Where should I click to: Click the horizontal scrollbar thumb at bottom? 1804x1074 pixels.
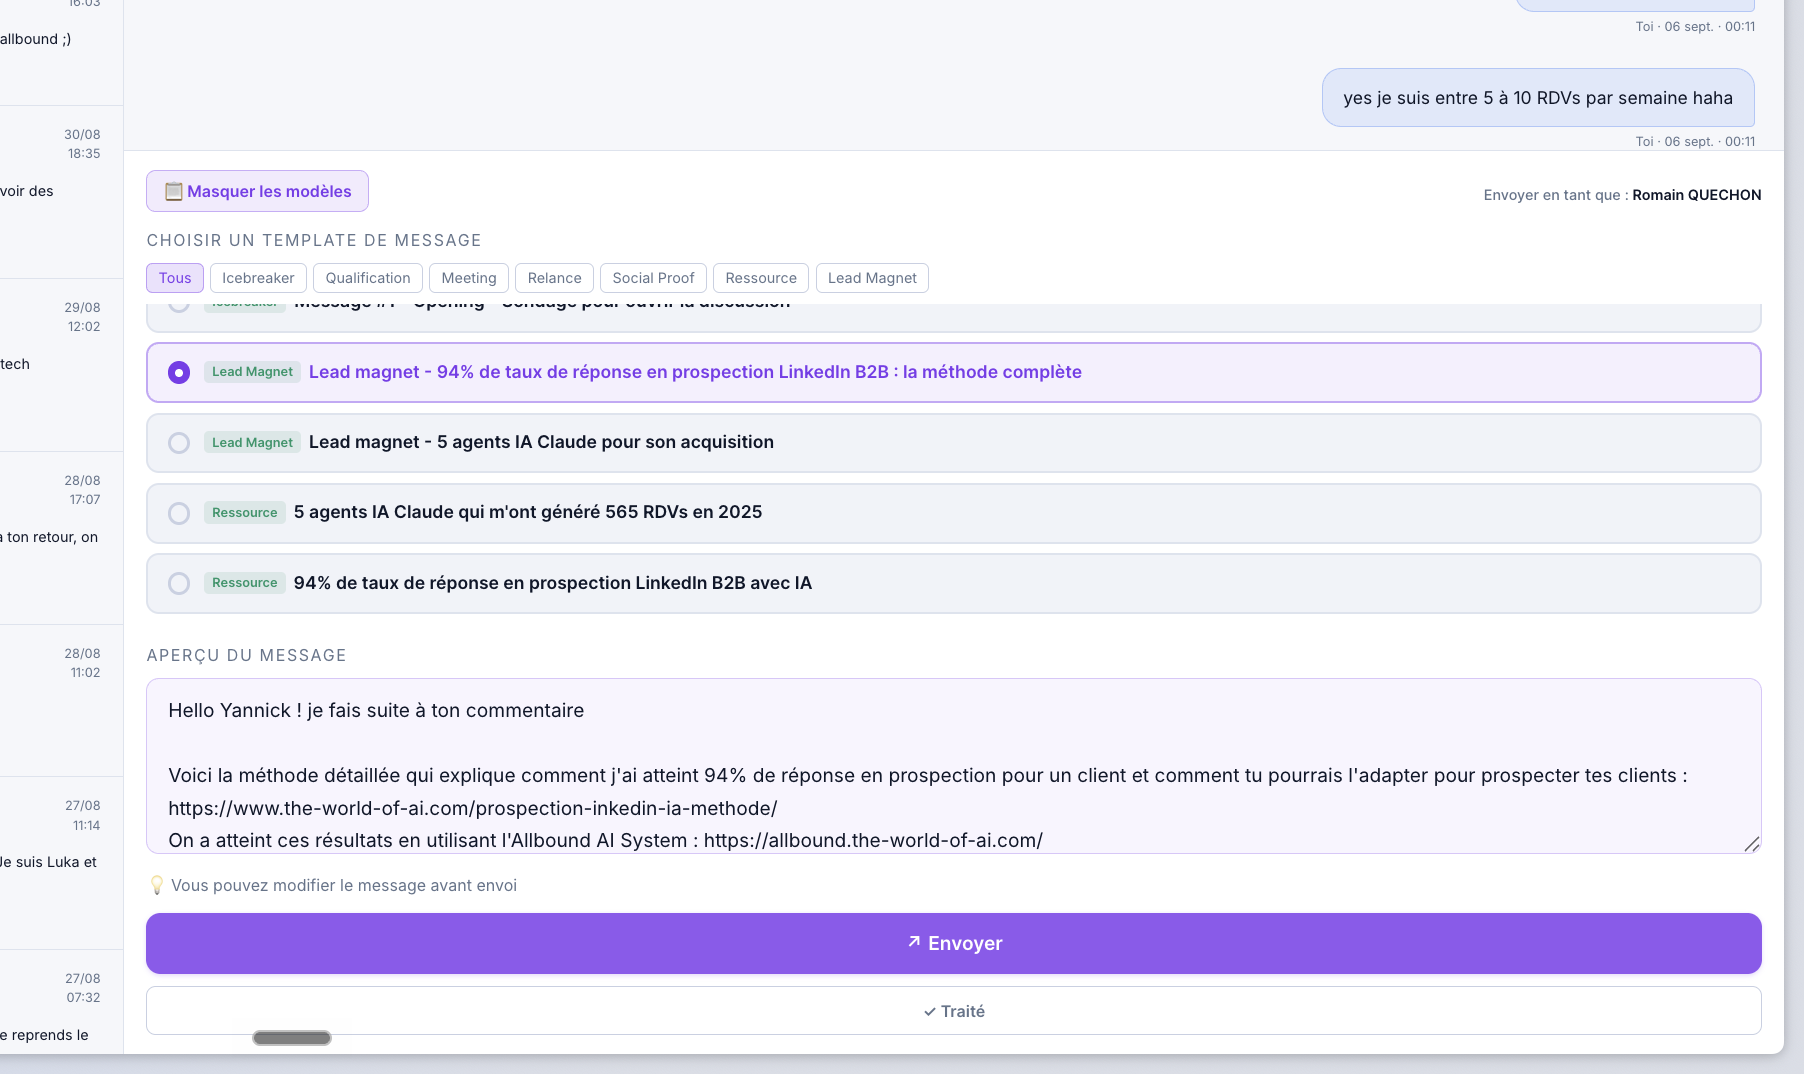292,1038
